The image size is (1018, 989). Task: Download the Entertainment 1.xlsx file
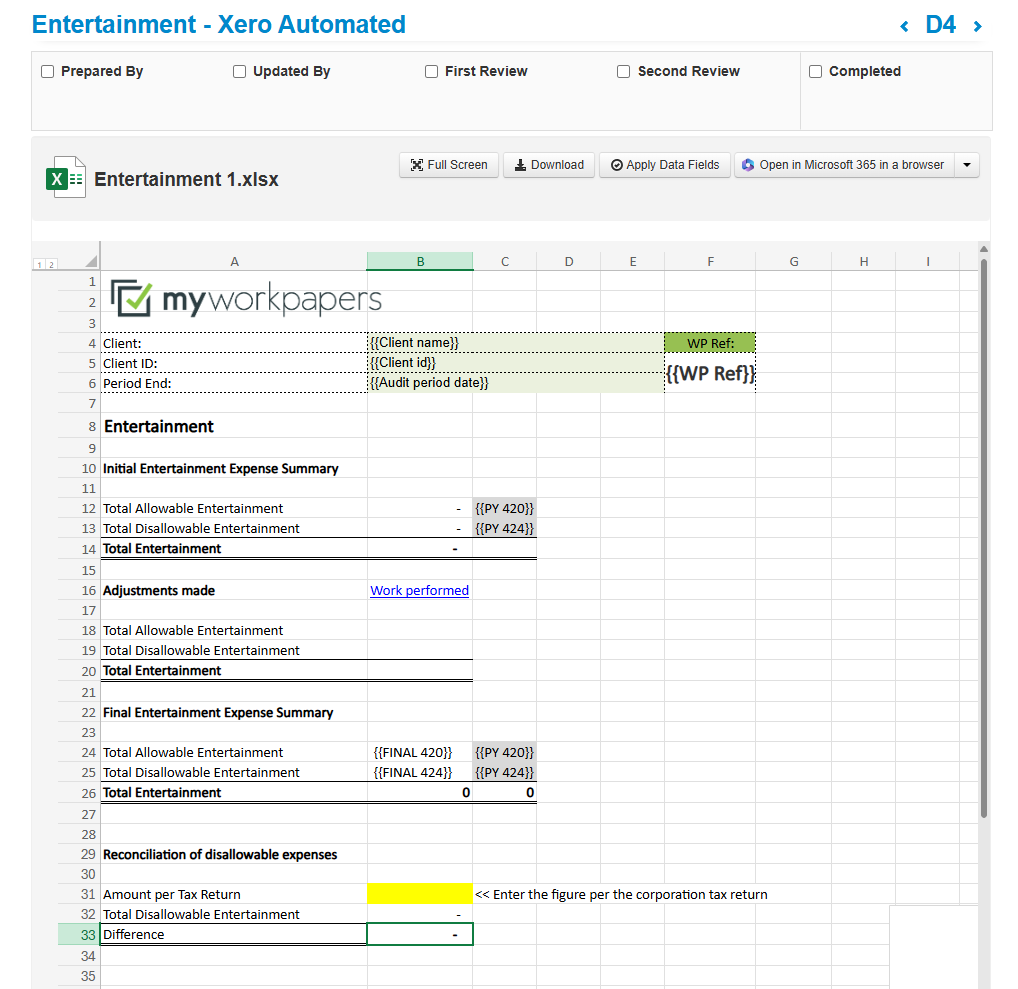coord(549,165)
